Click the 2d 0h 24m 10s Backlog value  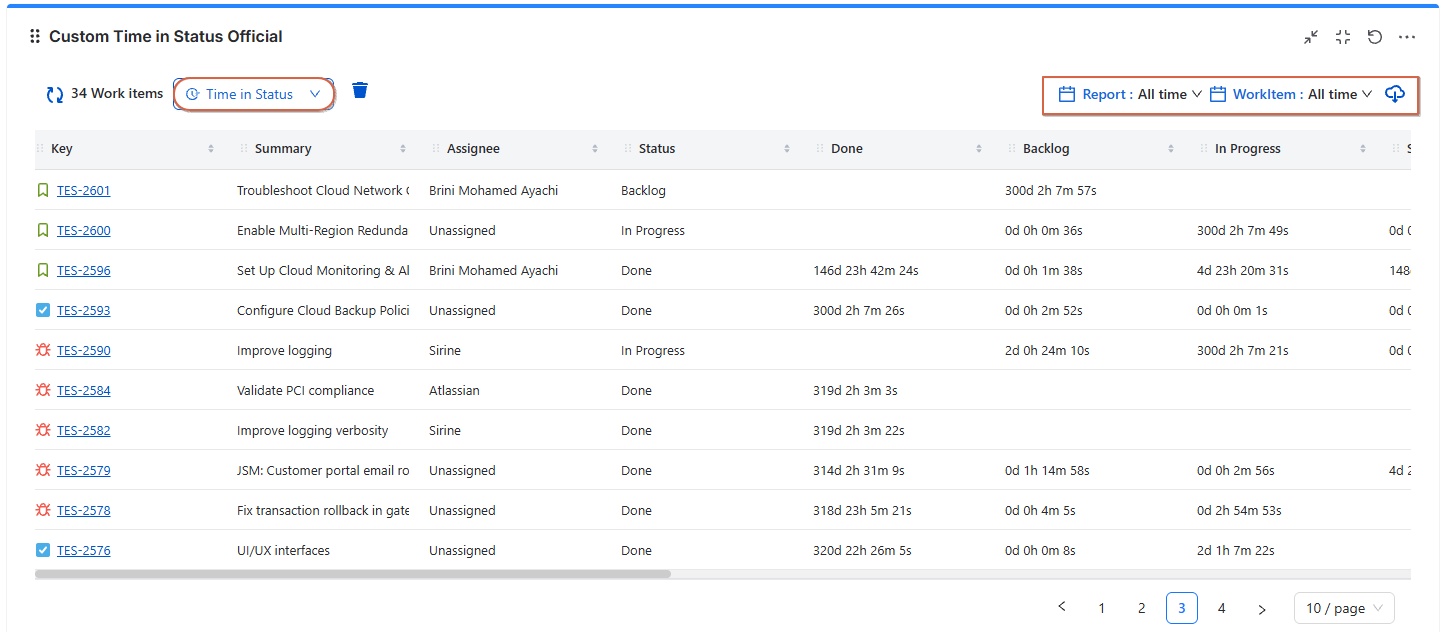[x=1047, y=350]
